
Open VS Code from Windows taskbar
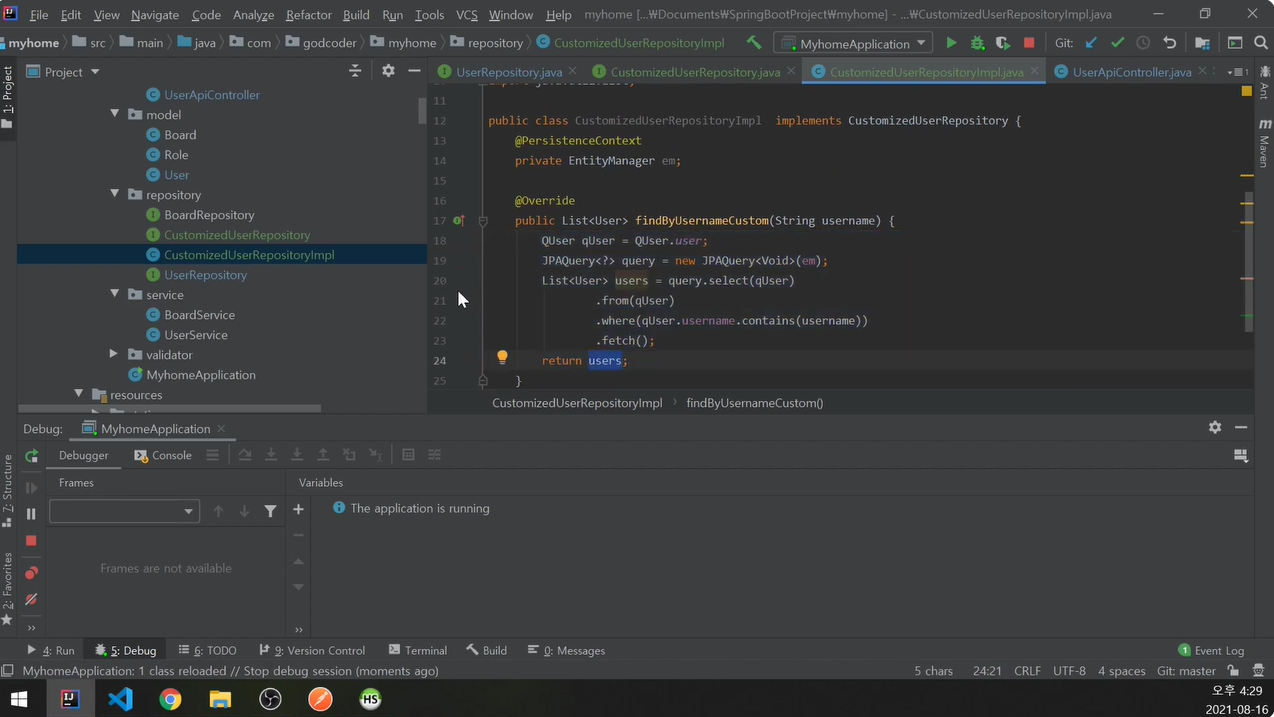[120, 699]
